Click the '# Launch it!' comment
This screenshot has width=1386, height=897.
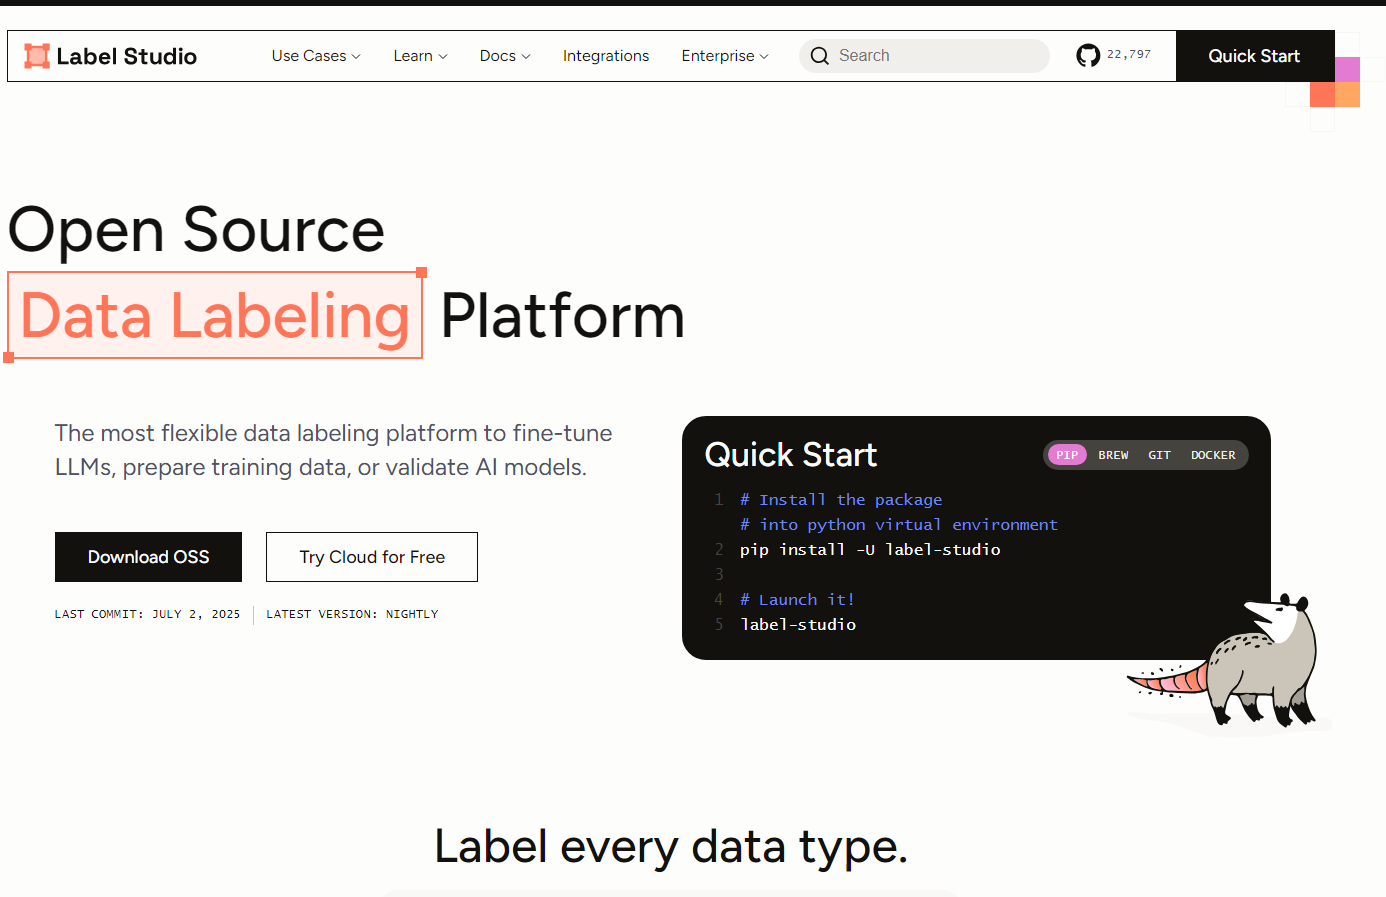797,600
